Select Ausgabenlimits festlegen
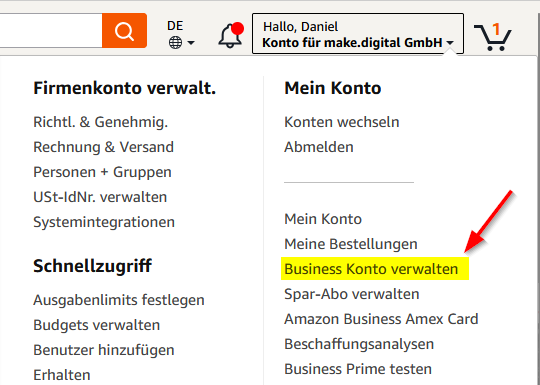The image size is (540, 385). point(119,300)
